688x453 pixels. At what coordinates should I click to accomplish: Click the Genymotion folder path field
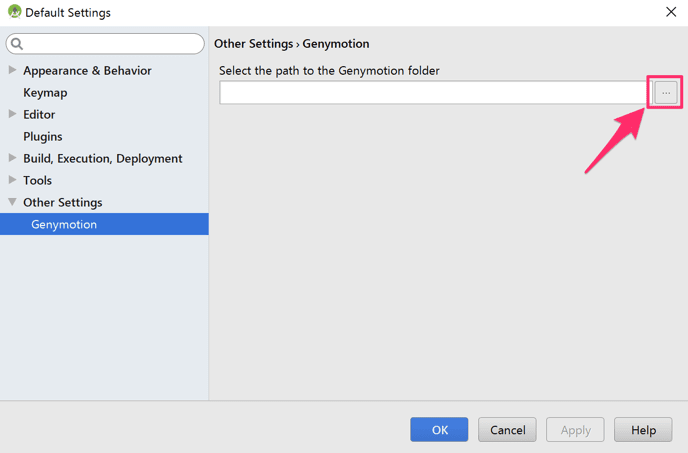(433, 93)
